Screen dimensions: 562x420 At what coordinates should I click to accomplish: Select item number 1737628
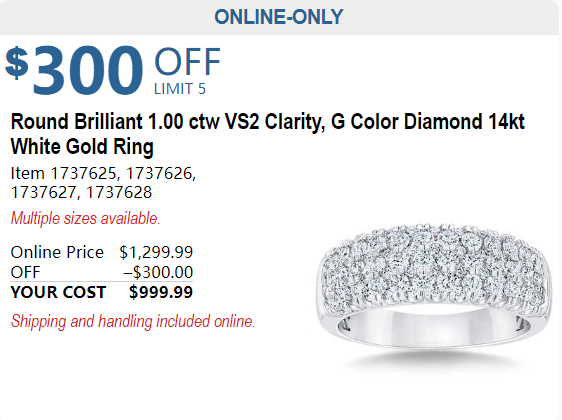tap(119, 192)
